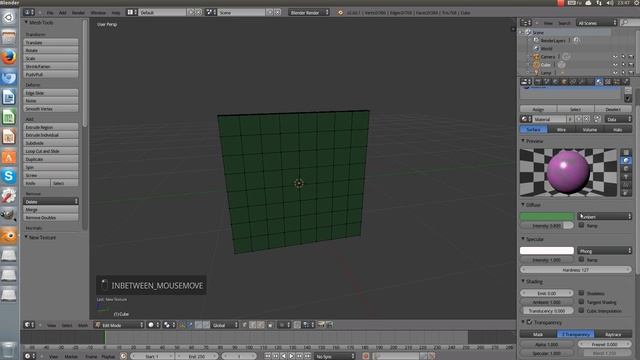Open the Ubuntu Dash home icon
The image size is (640, 360).
click(9, 17)
